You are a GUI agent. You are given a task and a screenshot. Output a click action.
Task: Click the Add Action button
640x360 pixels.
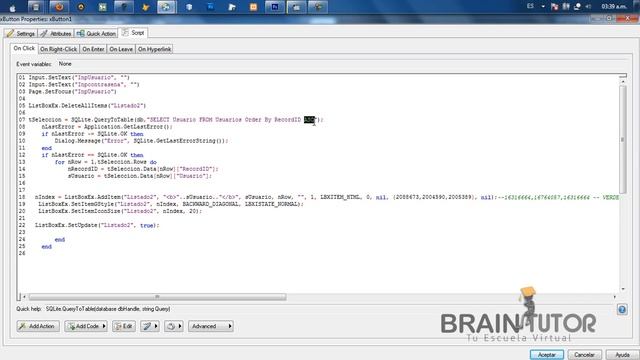38,326
